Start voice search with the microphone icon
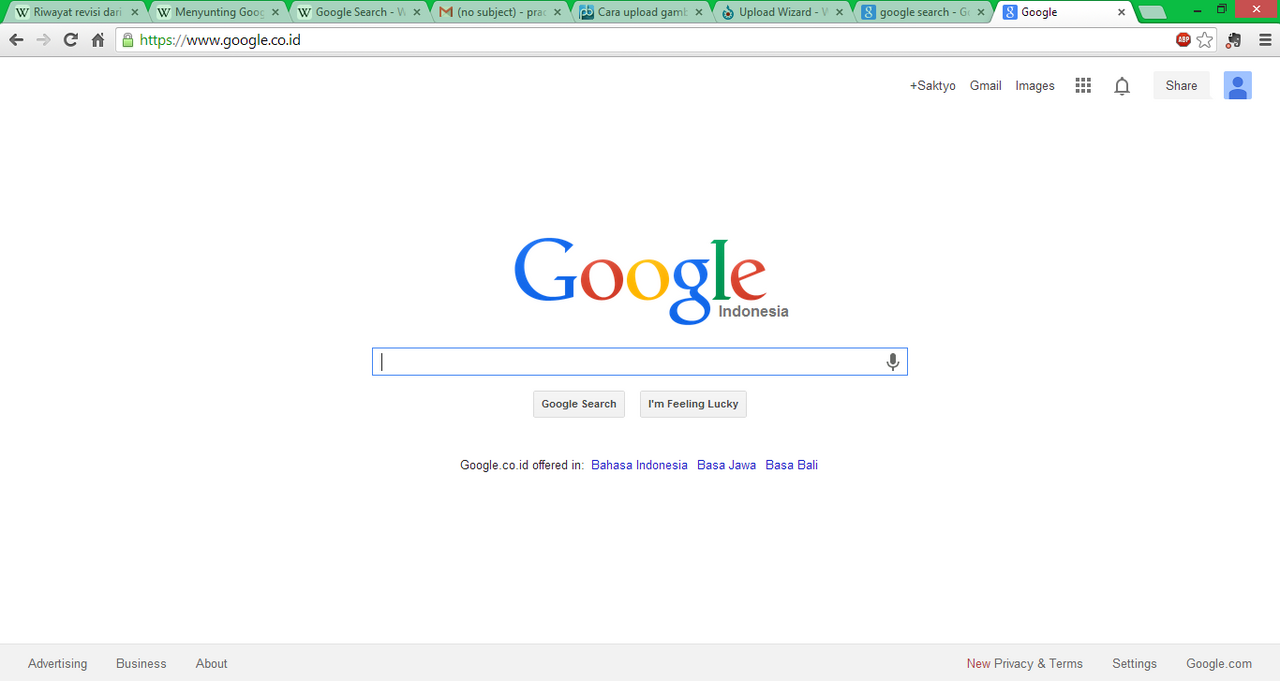 tap(893, 362)
